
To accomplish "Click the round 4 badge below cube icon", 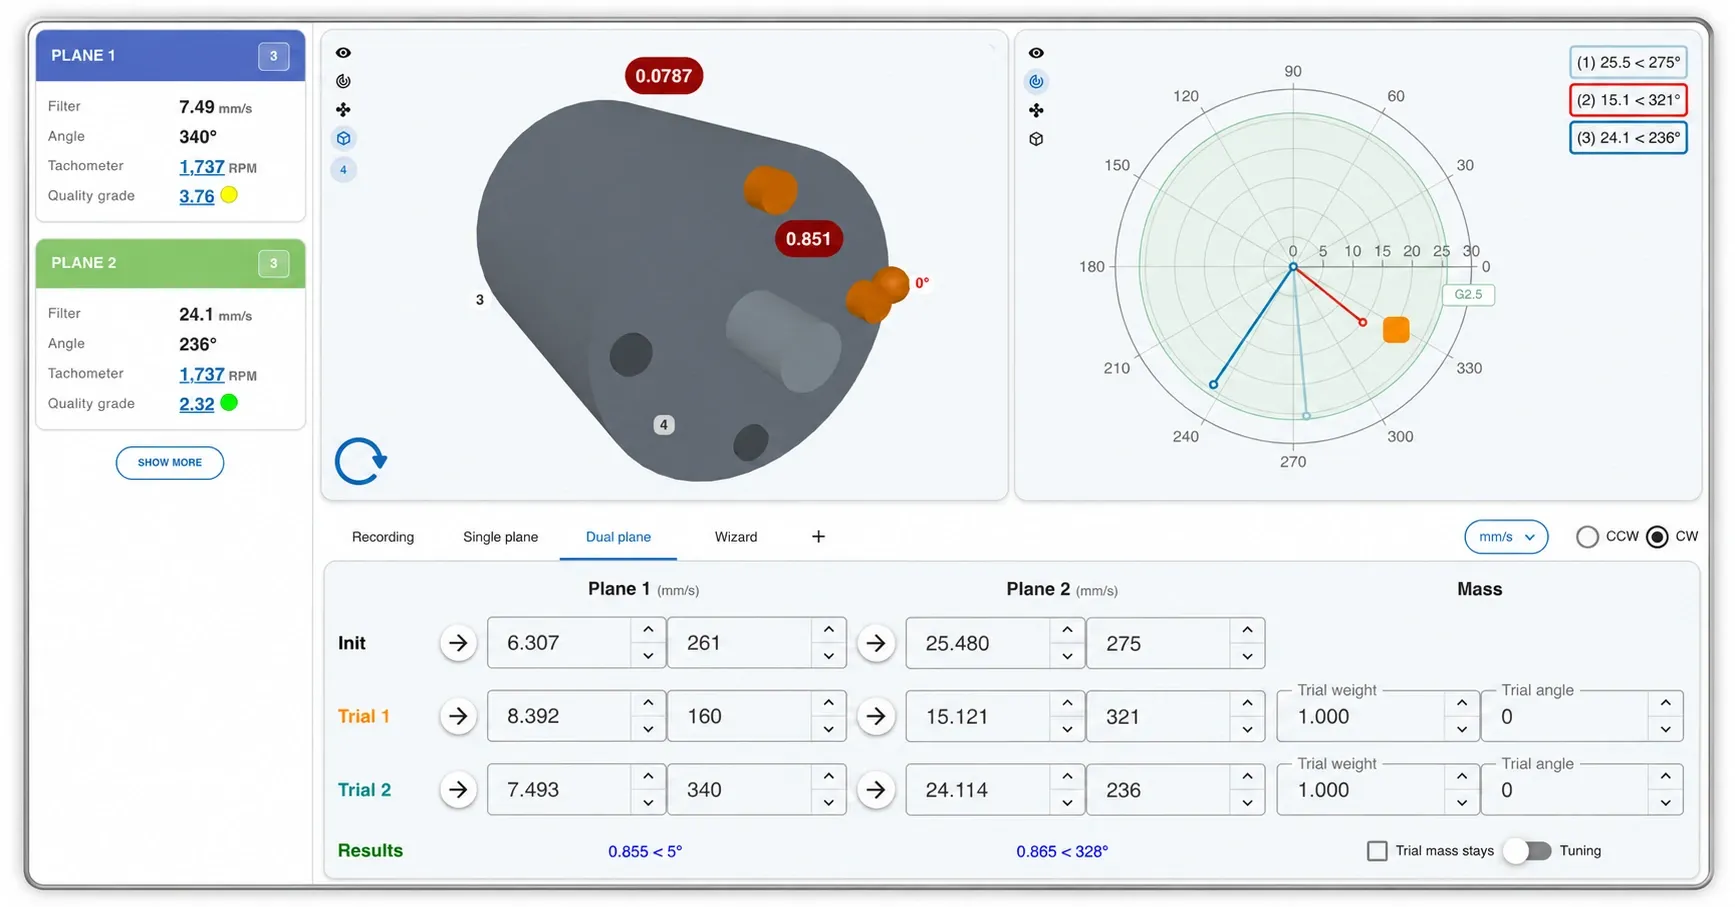I will click(343, 169).
